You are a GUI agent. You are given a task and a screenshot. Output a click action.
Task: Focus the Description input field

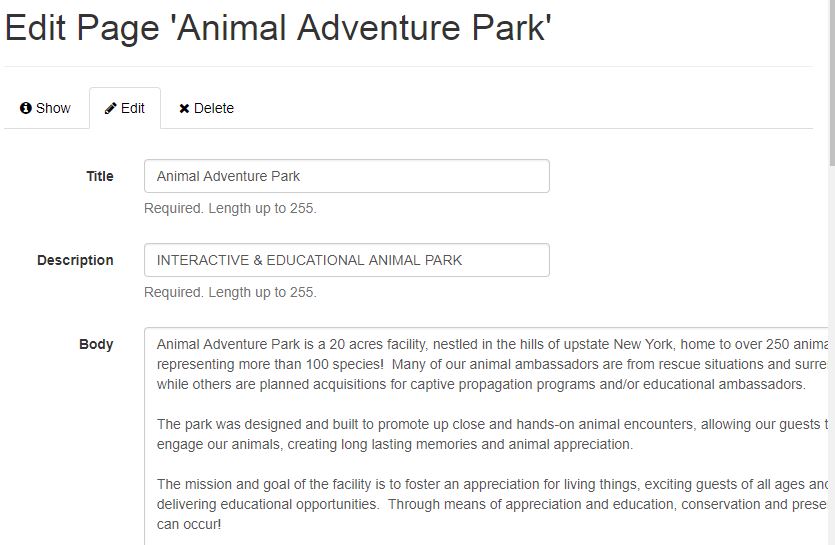(x=347, y=260)
